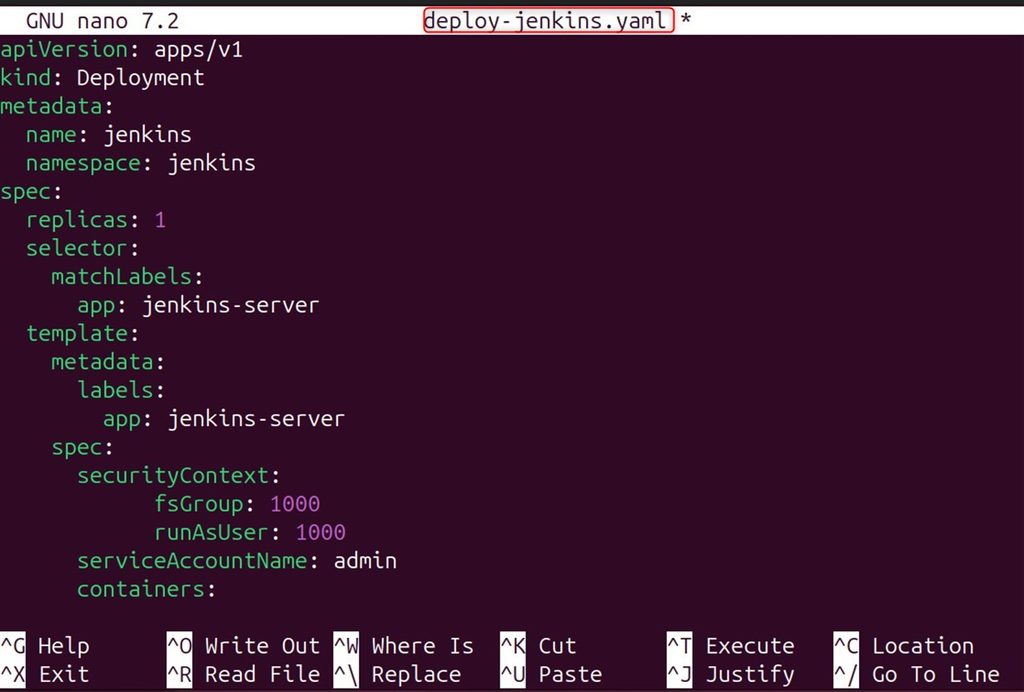Click the template: key
This screenshot has height=692, width=1024.
pyautogui.click(x=82, y=334)
